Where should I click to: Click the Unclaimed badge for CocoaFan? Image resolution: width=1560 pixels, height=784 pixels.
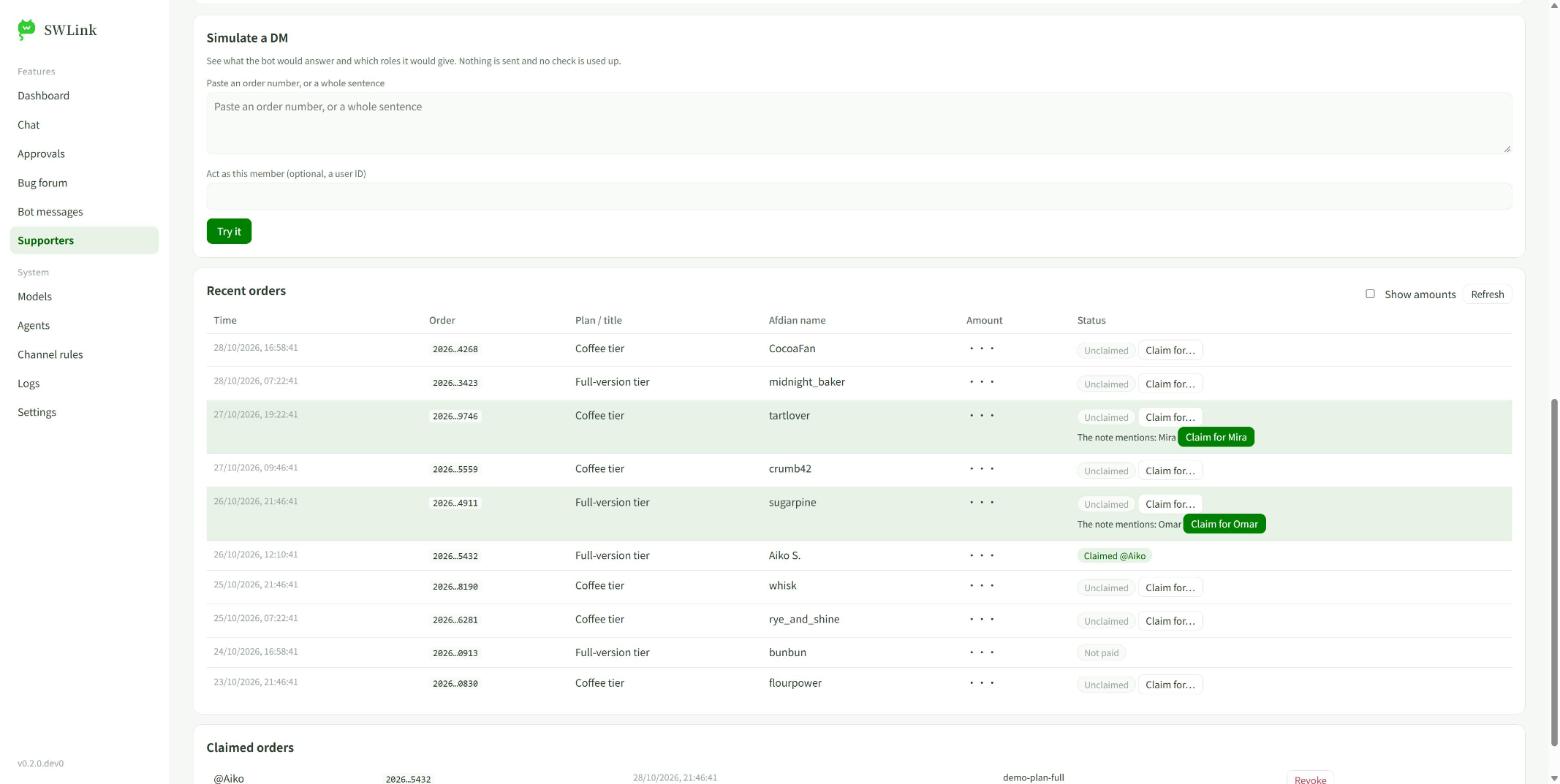(1106, 351)
